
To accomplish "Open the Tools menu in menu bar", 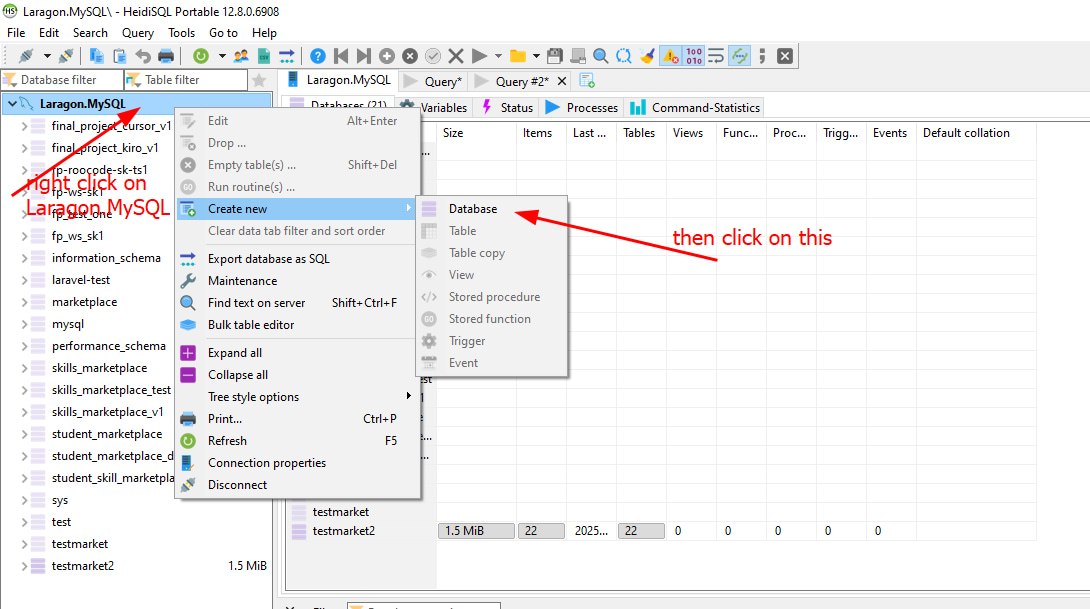I will [181, 33].
